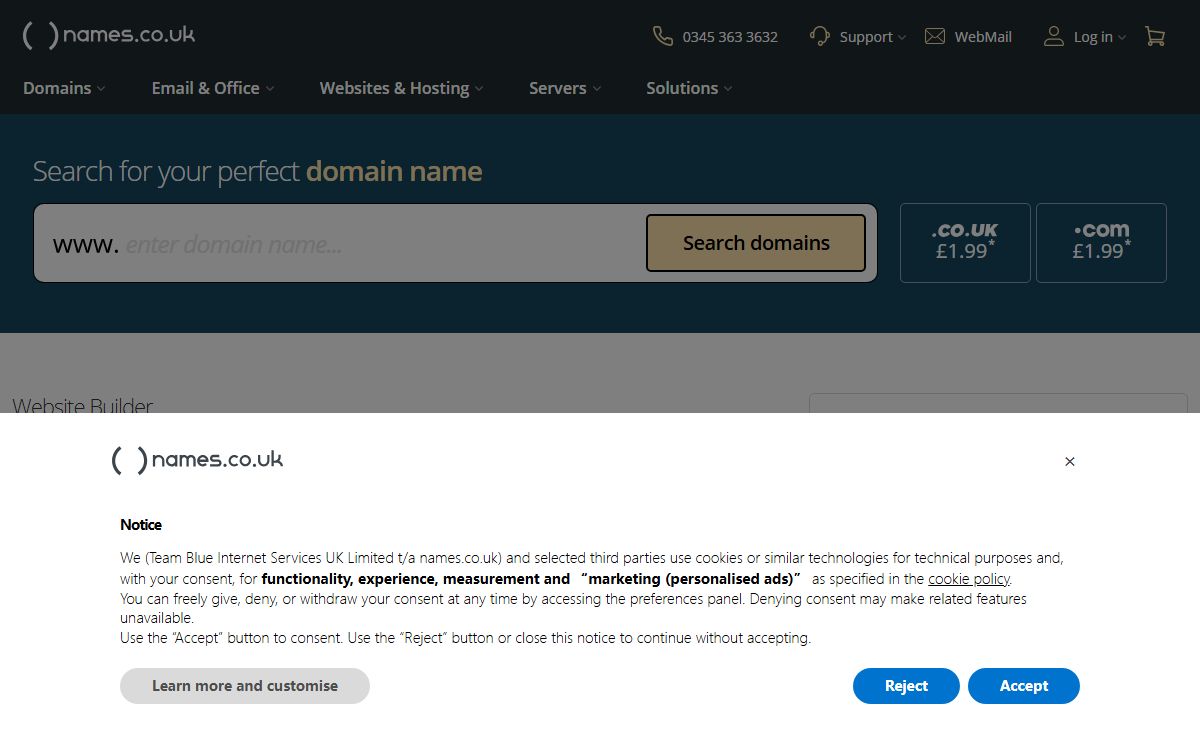Screen dimensions: 1200x740
Task: Close the cookie notice with the X
Action: pos(1070,461)
